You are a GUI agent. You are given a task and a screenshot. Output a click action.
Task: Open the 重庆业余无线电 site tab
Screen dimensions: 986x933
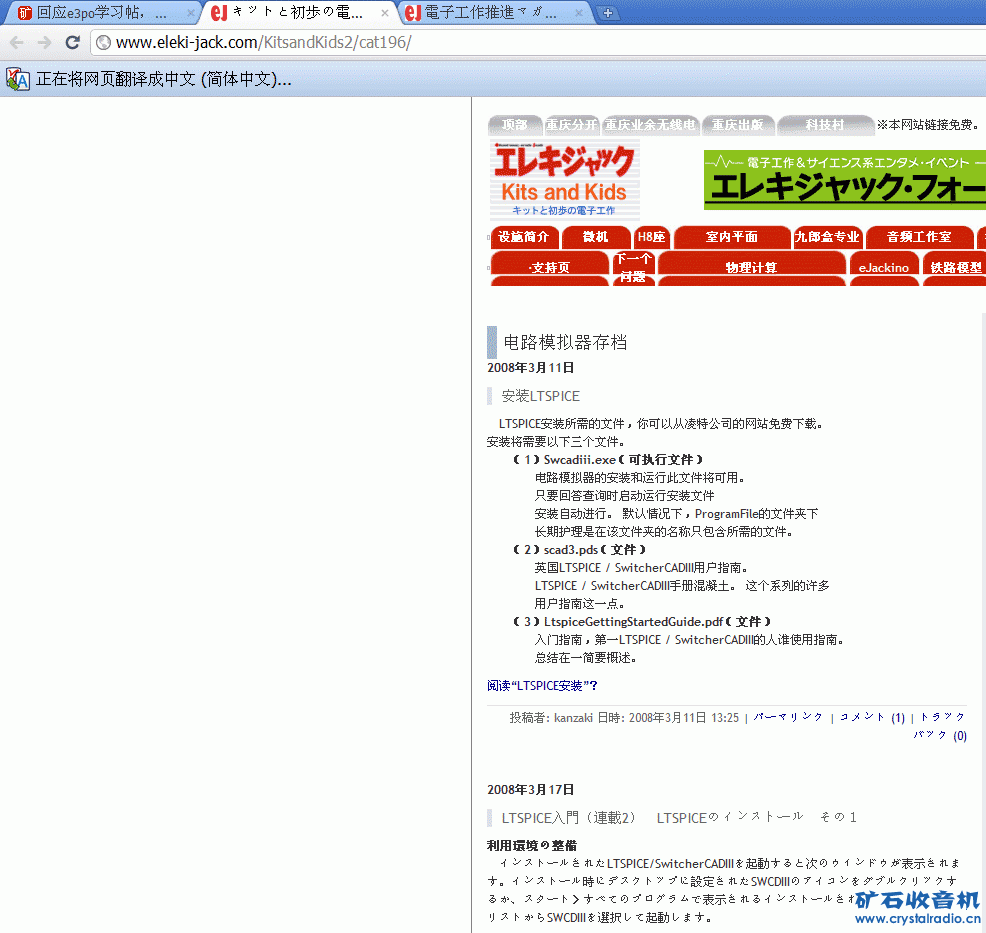point(650,125)
